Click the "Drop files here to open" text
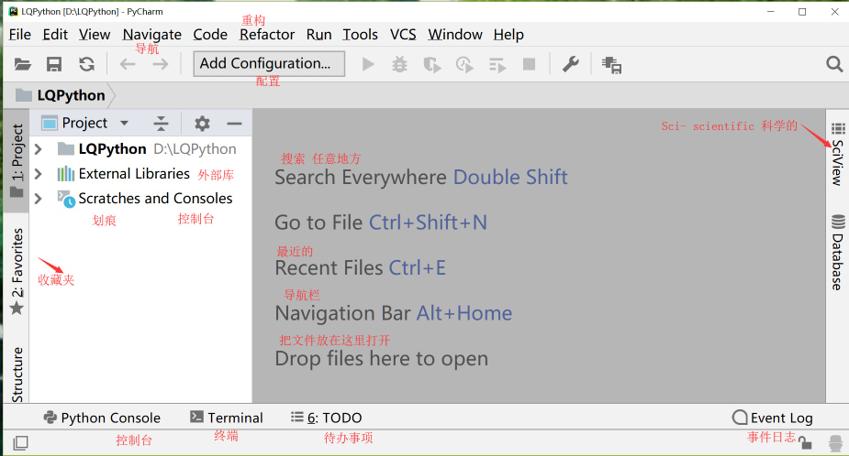 coord(381,359)
